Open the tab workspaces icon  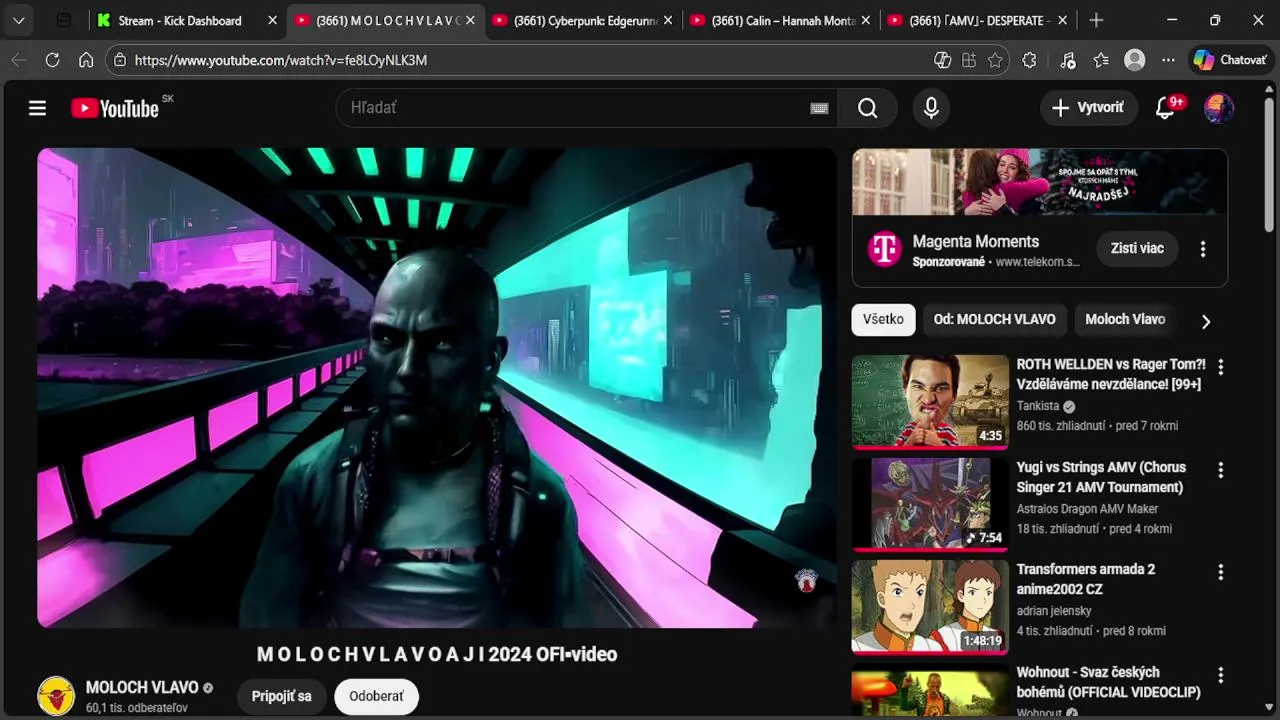(63, 20)
